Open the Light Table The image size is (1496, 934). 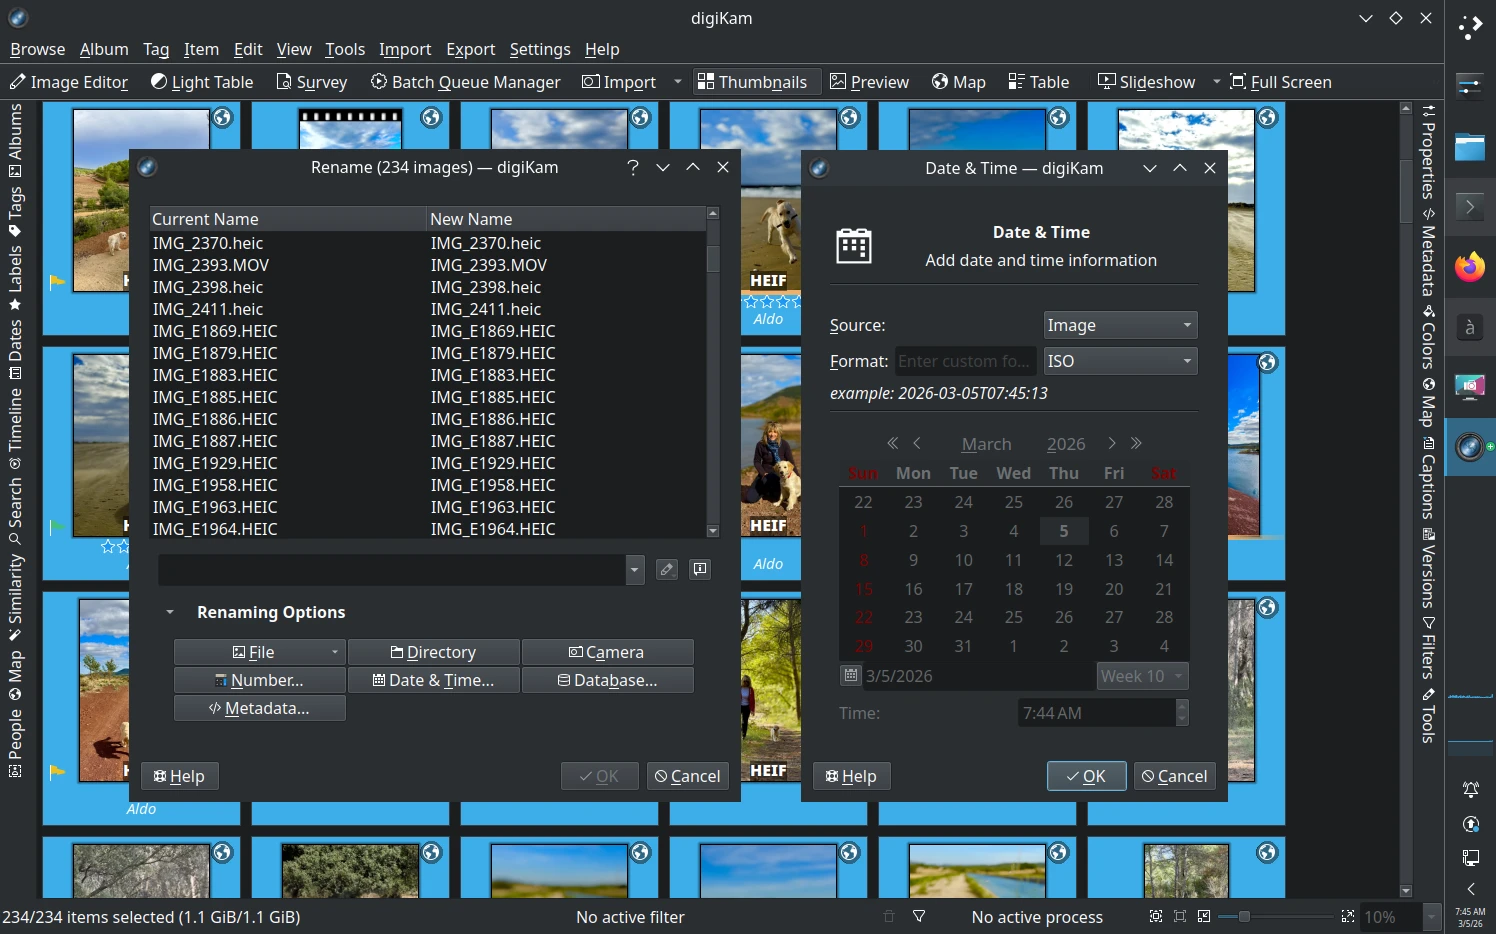pos(201,82)
